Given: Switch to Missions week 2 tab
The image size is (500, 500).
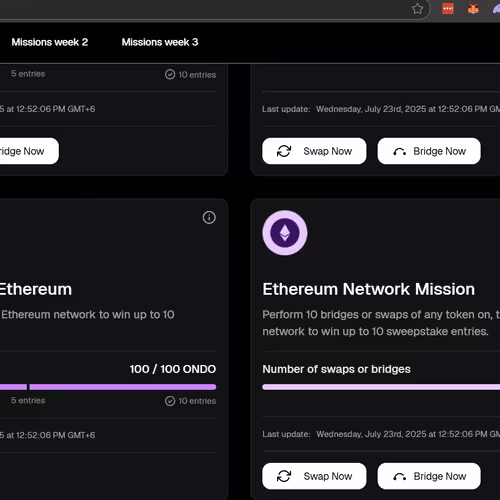Looking at the screenshot, I should pos(50,42).
